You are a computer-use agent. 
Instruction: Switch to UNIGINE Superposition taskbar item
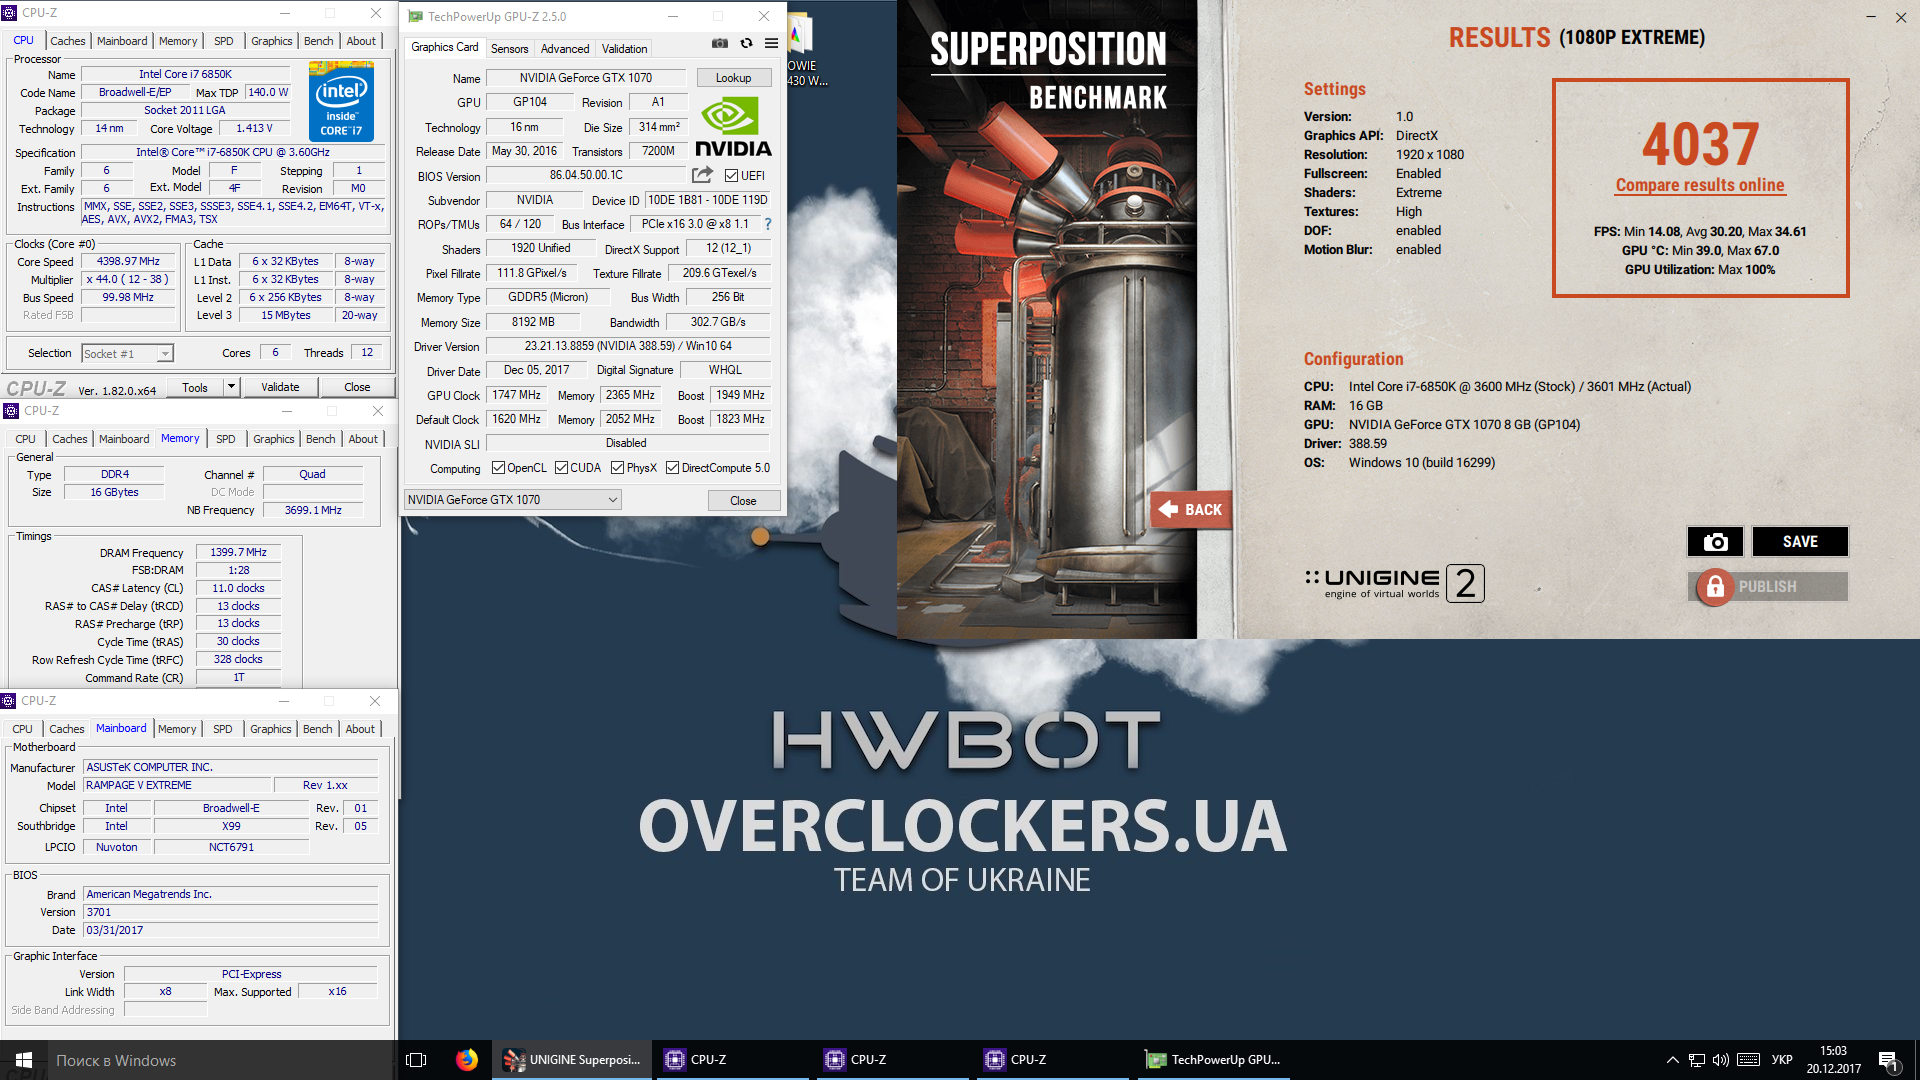572,1060
